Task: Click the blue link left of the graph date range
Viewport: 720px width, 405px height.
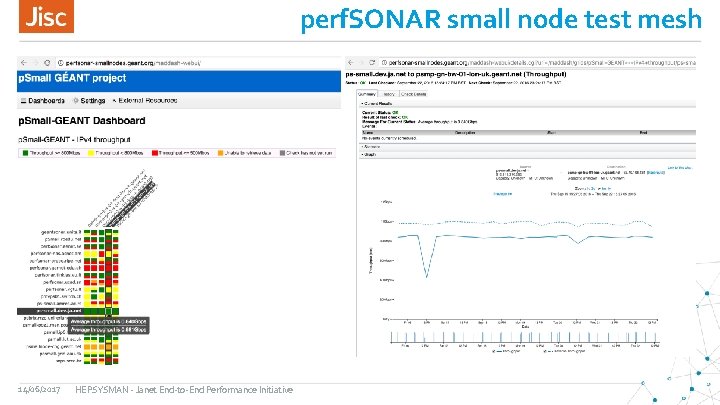Action: [x=502, y=194]
